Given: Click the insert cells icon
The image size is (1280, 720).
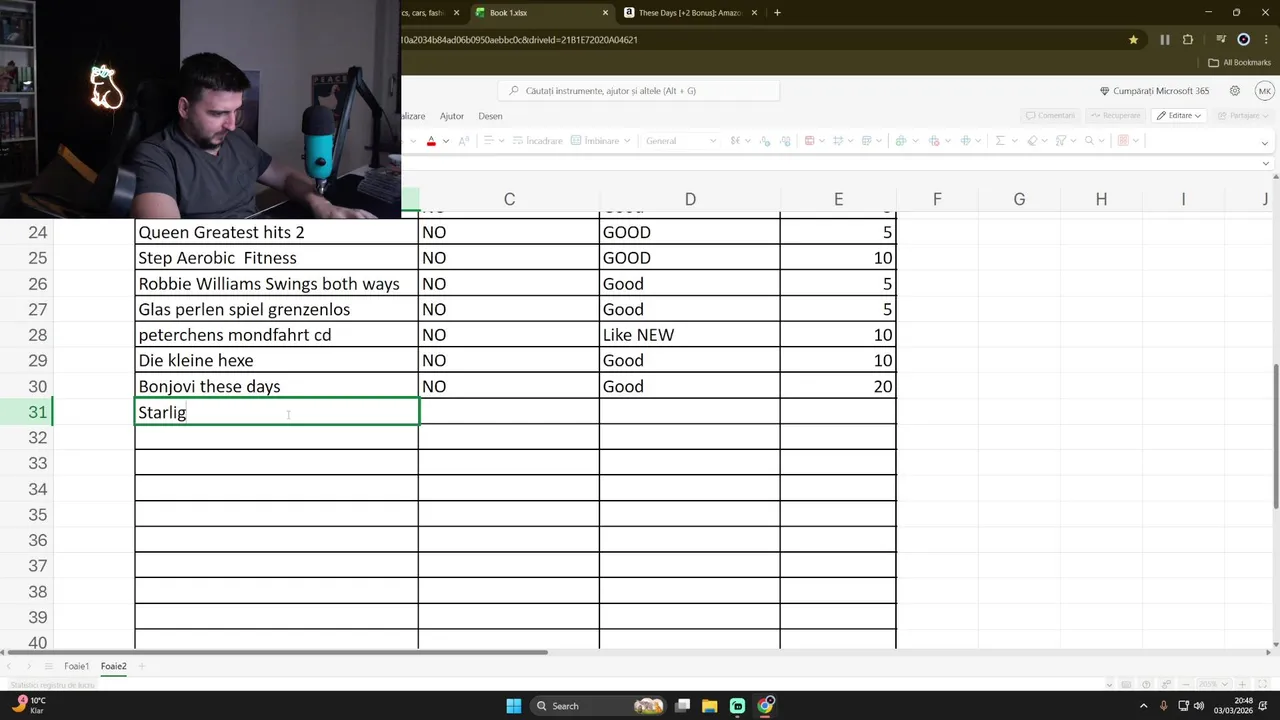Looking at the screenshot, I should click(901, 141).
